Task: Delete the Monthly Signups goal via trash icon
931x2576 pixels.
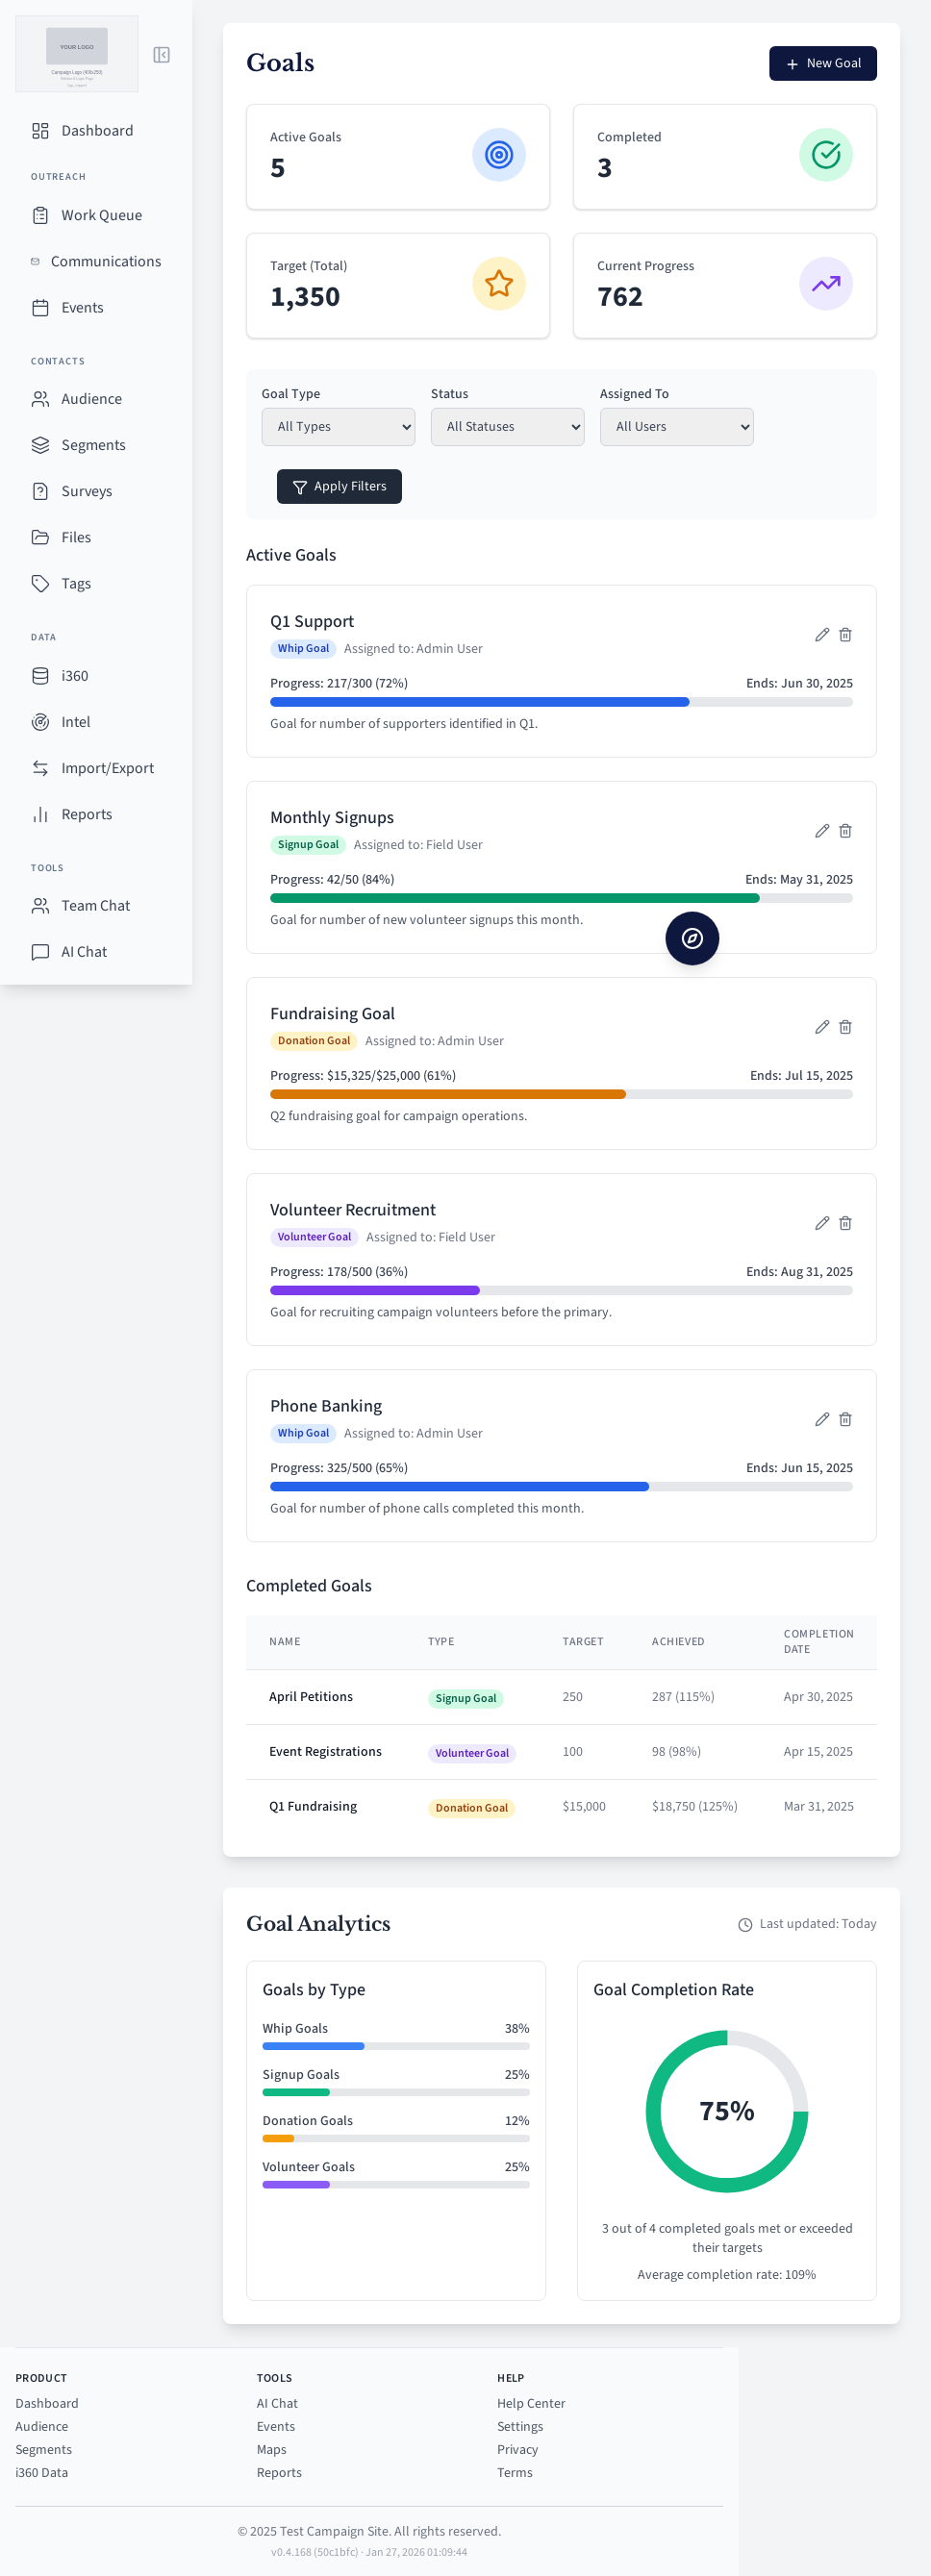Action: pyautogui.click(x=845, y=831)
